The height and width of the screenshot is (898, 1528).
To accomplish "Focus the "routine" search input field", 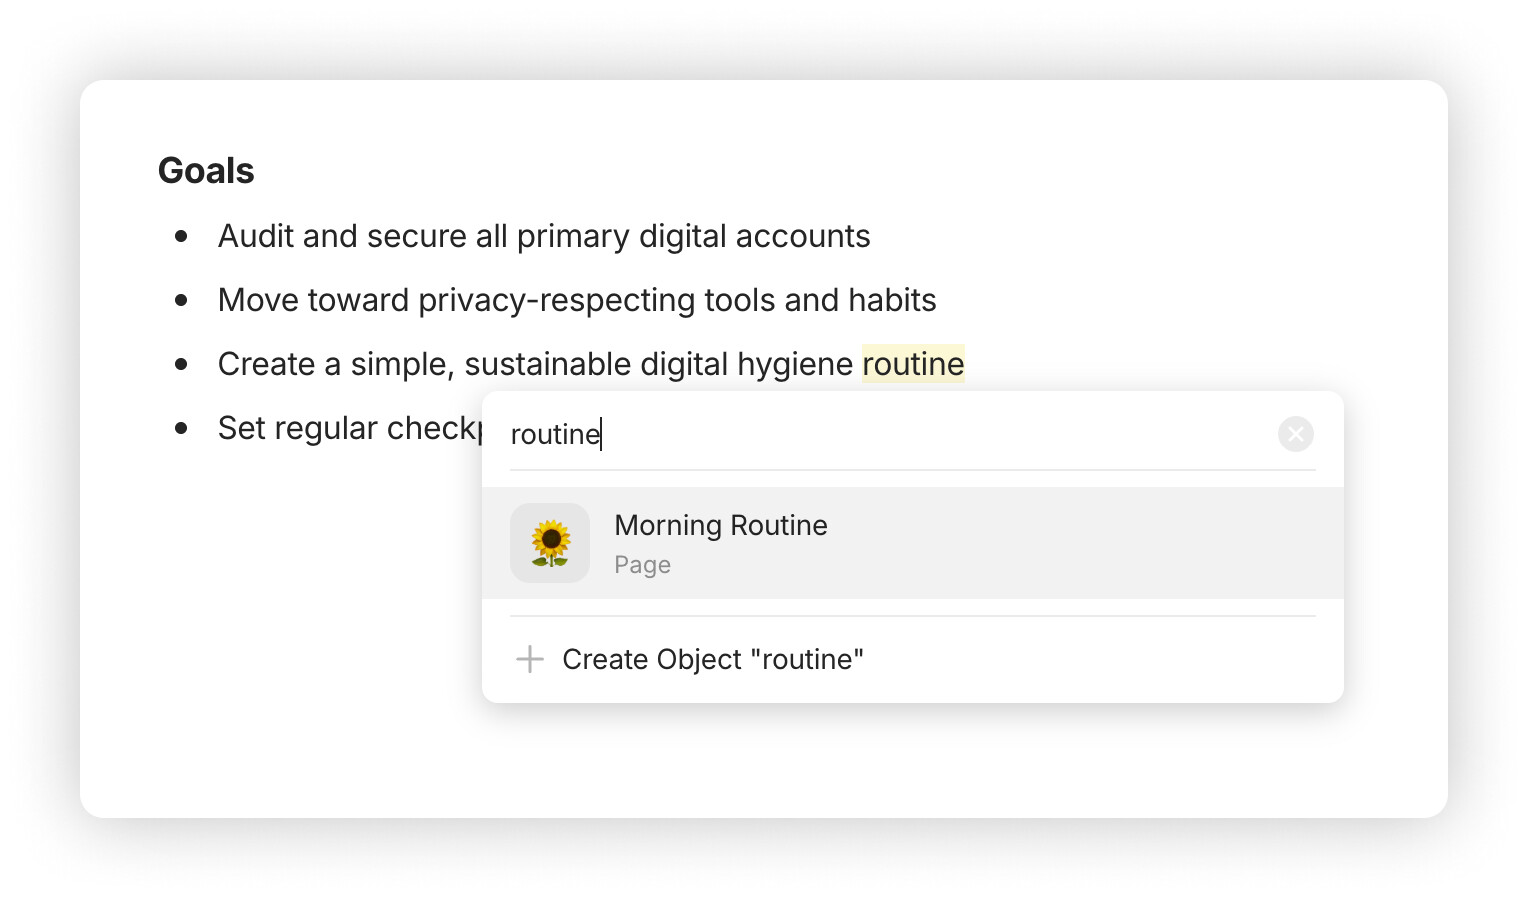I will point(880,434).
